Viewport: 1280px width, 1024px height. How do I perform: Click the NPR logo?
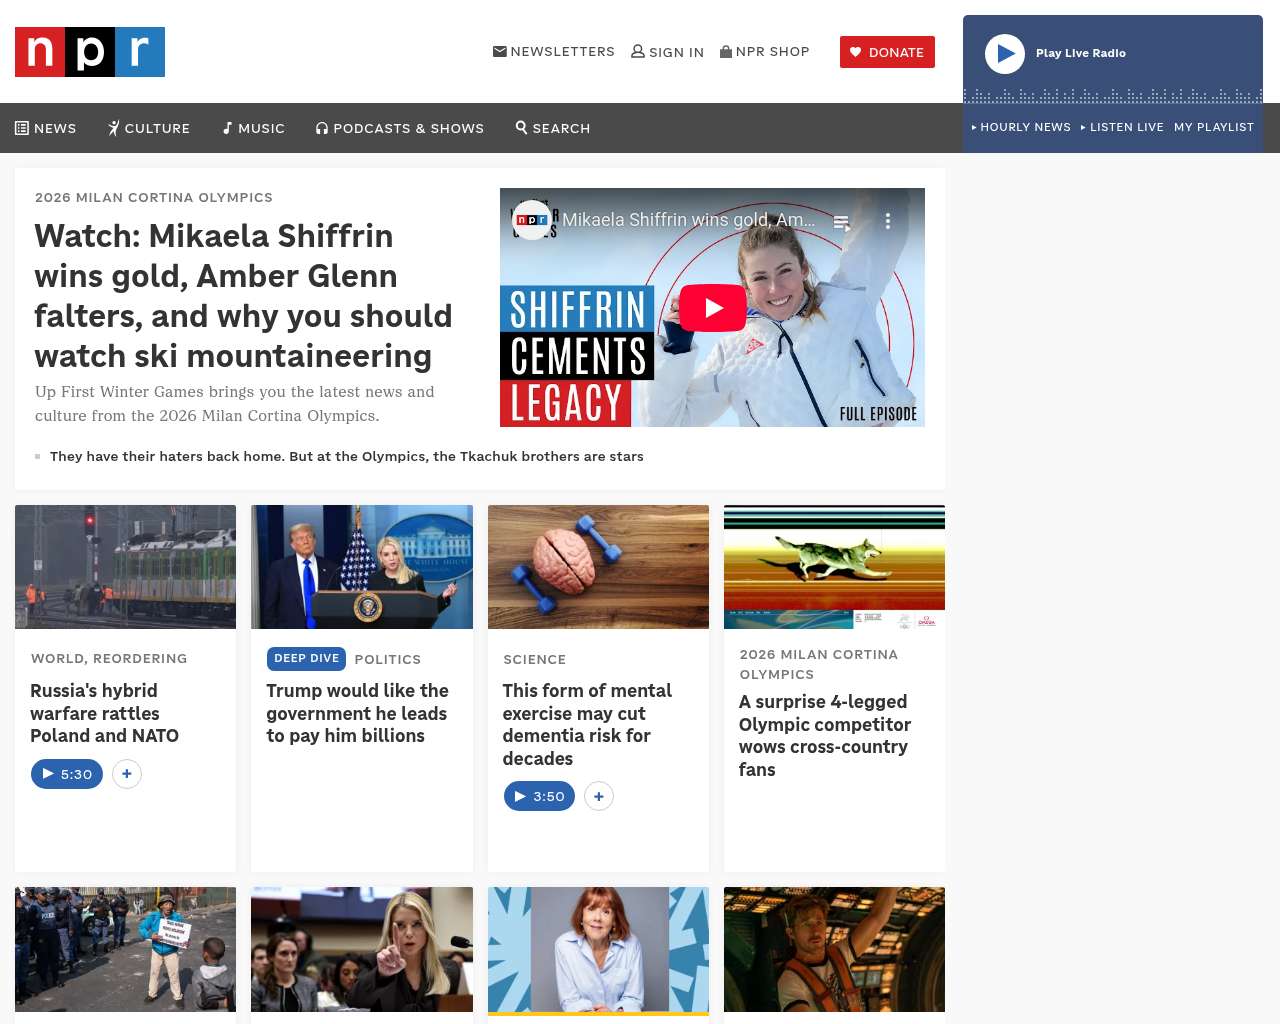coord(90,52)
